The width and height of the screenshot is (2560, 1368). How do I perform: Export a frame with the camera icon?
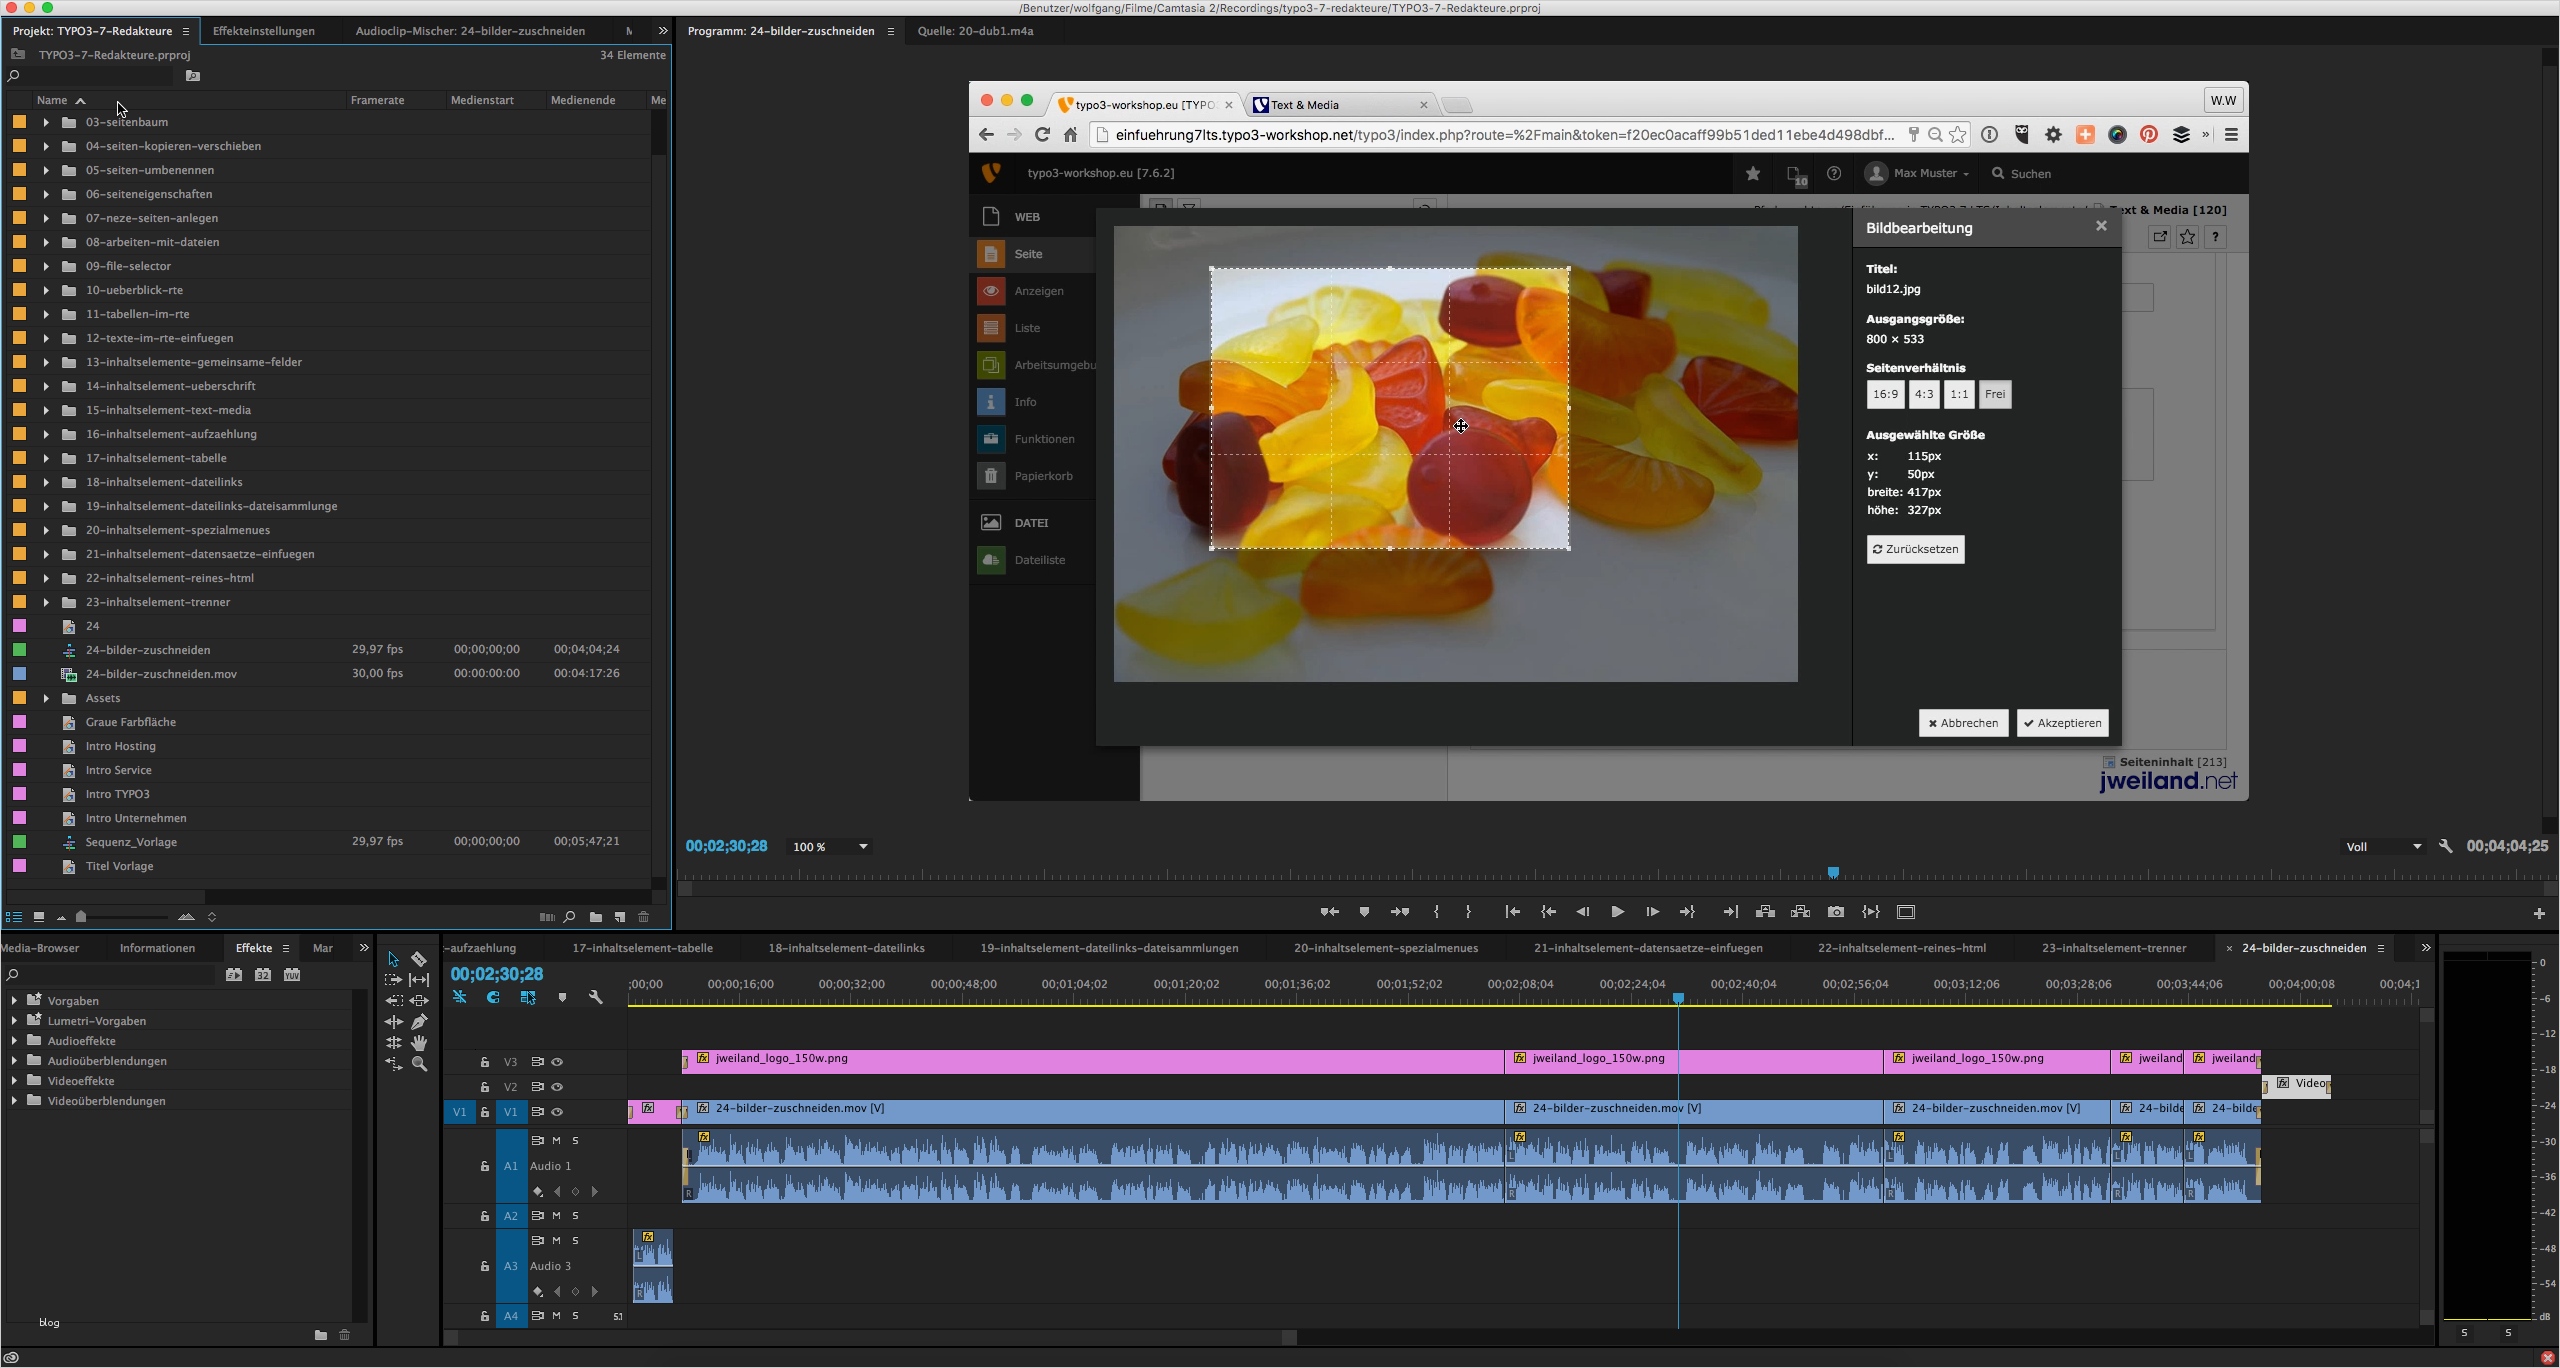tap(1835, 911)
